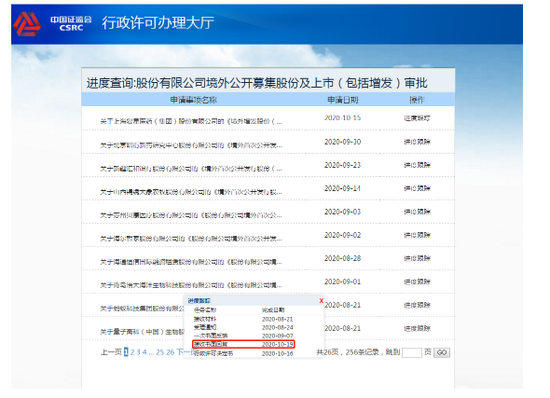Viewport: 550px width, 398px height.
Task: Select the 上海复星医药（集团） application title
Action: pos(191,121)
